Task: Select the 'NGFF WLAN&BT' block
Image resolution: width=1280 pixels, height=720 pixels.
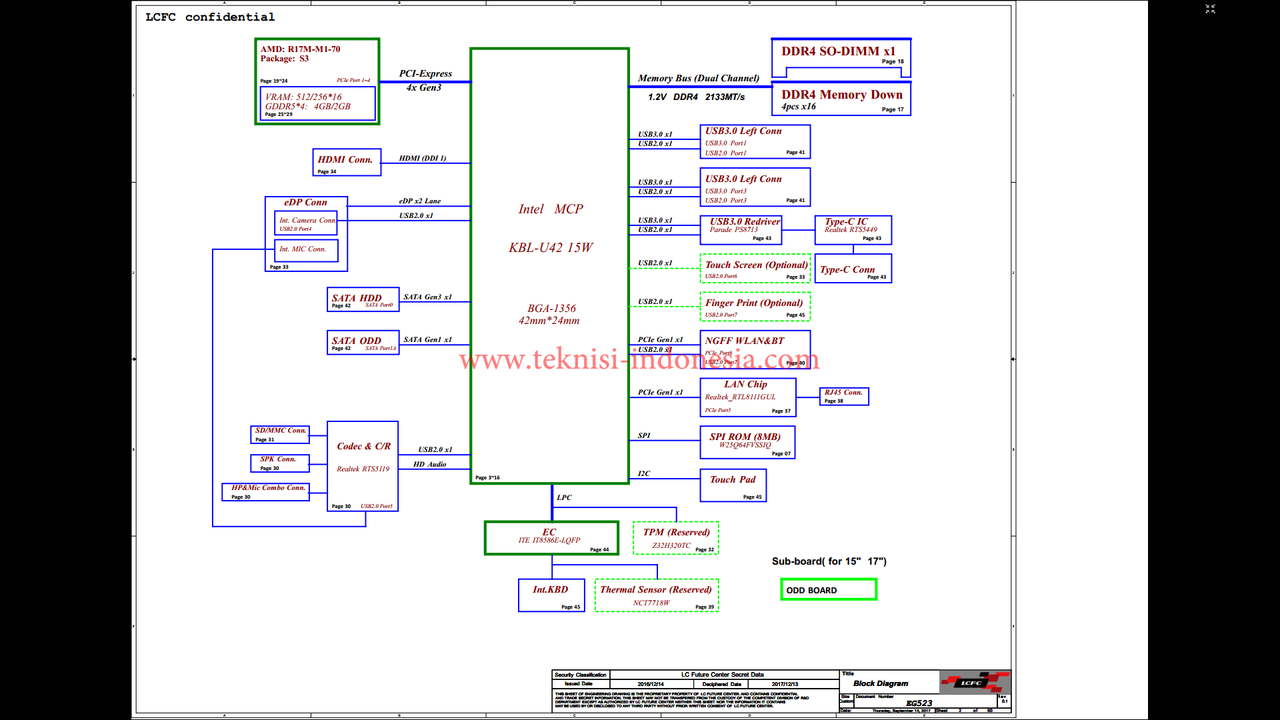Action: point(755,349)
